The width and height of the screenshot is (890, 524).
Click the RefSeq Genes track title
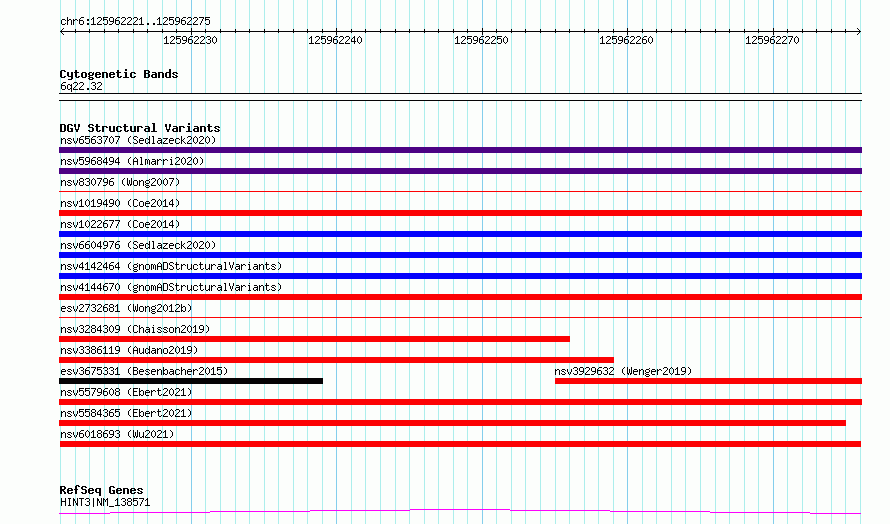coord(101,490)
